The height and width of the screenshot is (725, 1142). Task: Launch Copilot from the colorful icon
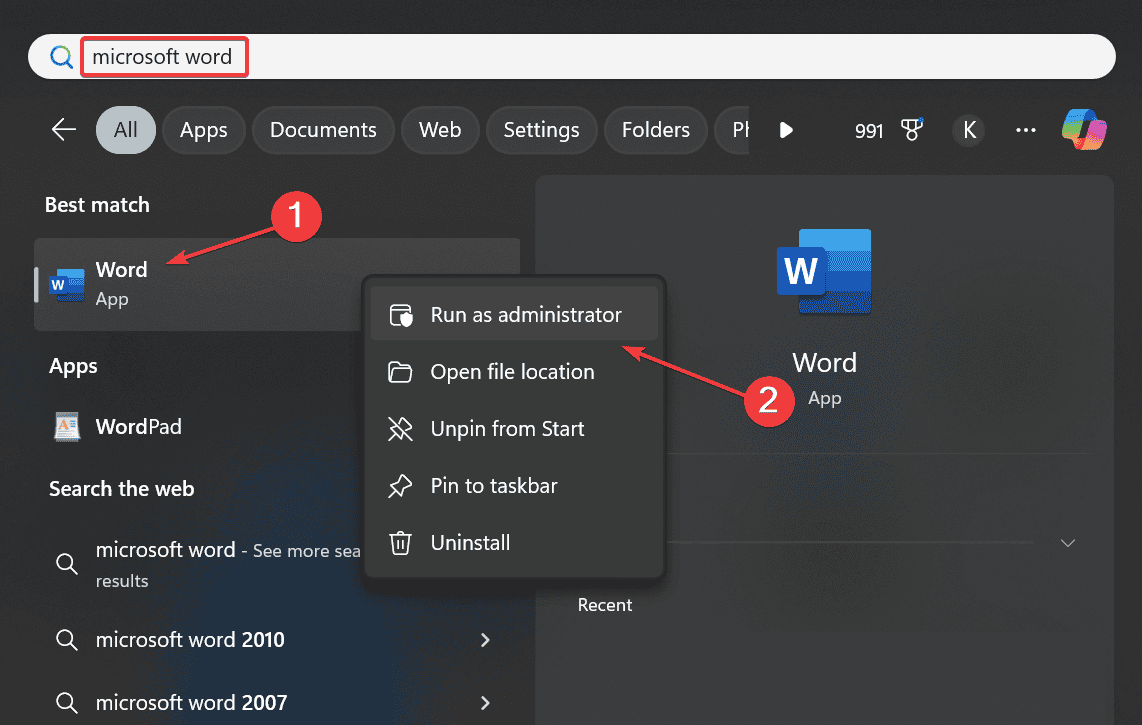1084,130
